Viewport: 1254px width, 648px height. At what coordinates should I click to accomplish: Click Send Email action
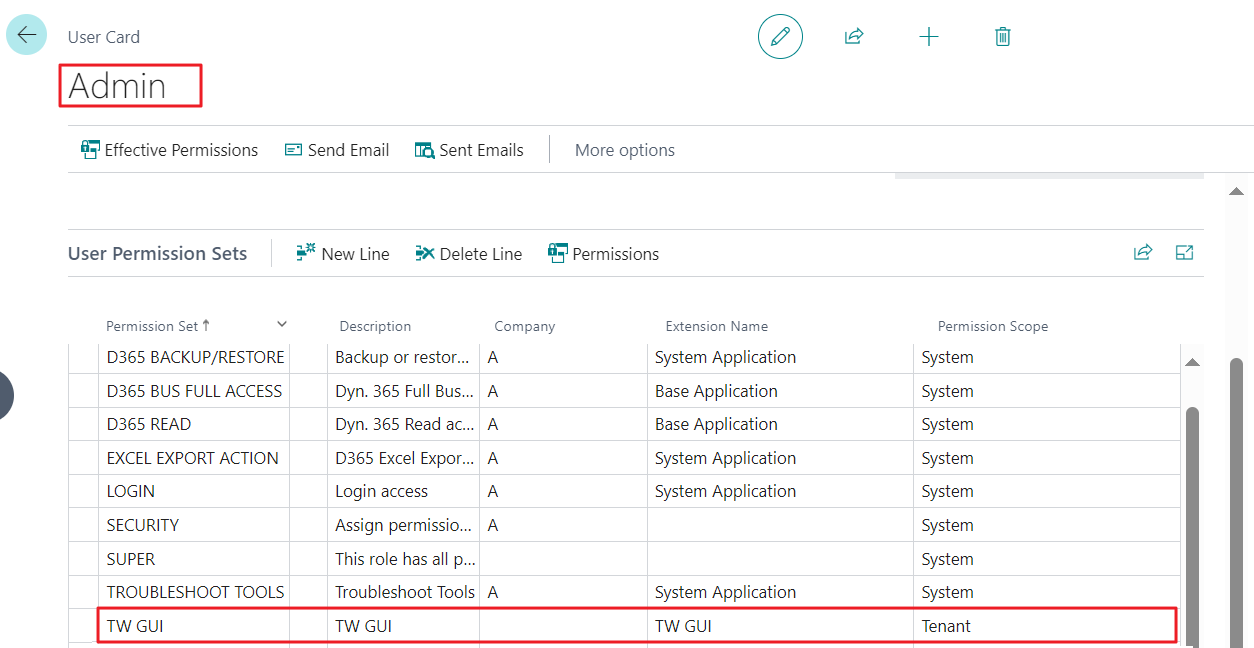tap(337, 150)
